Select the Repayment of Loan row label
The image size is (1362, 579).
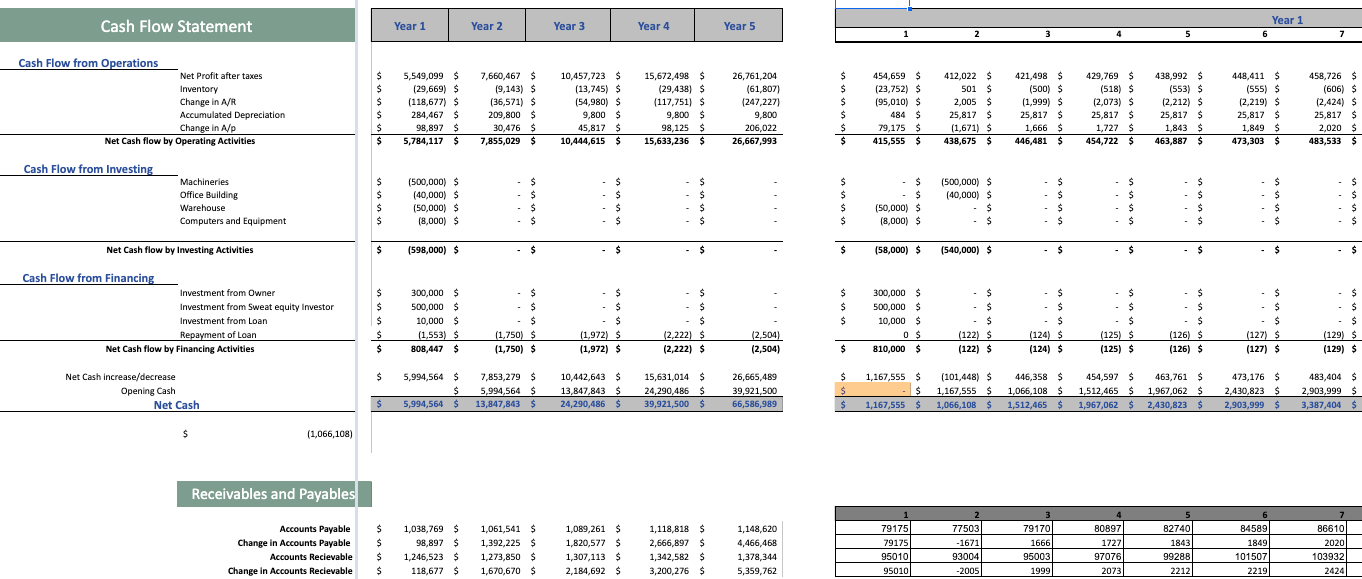(x=218, y=335)
